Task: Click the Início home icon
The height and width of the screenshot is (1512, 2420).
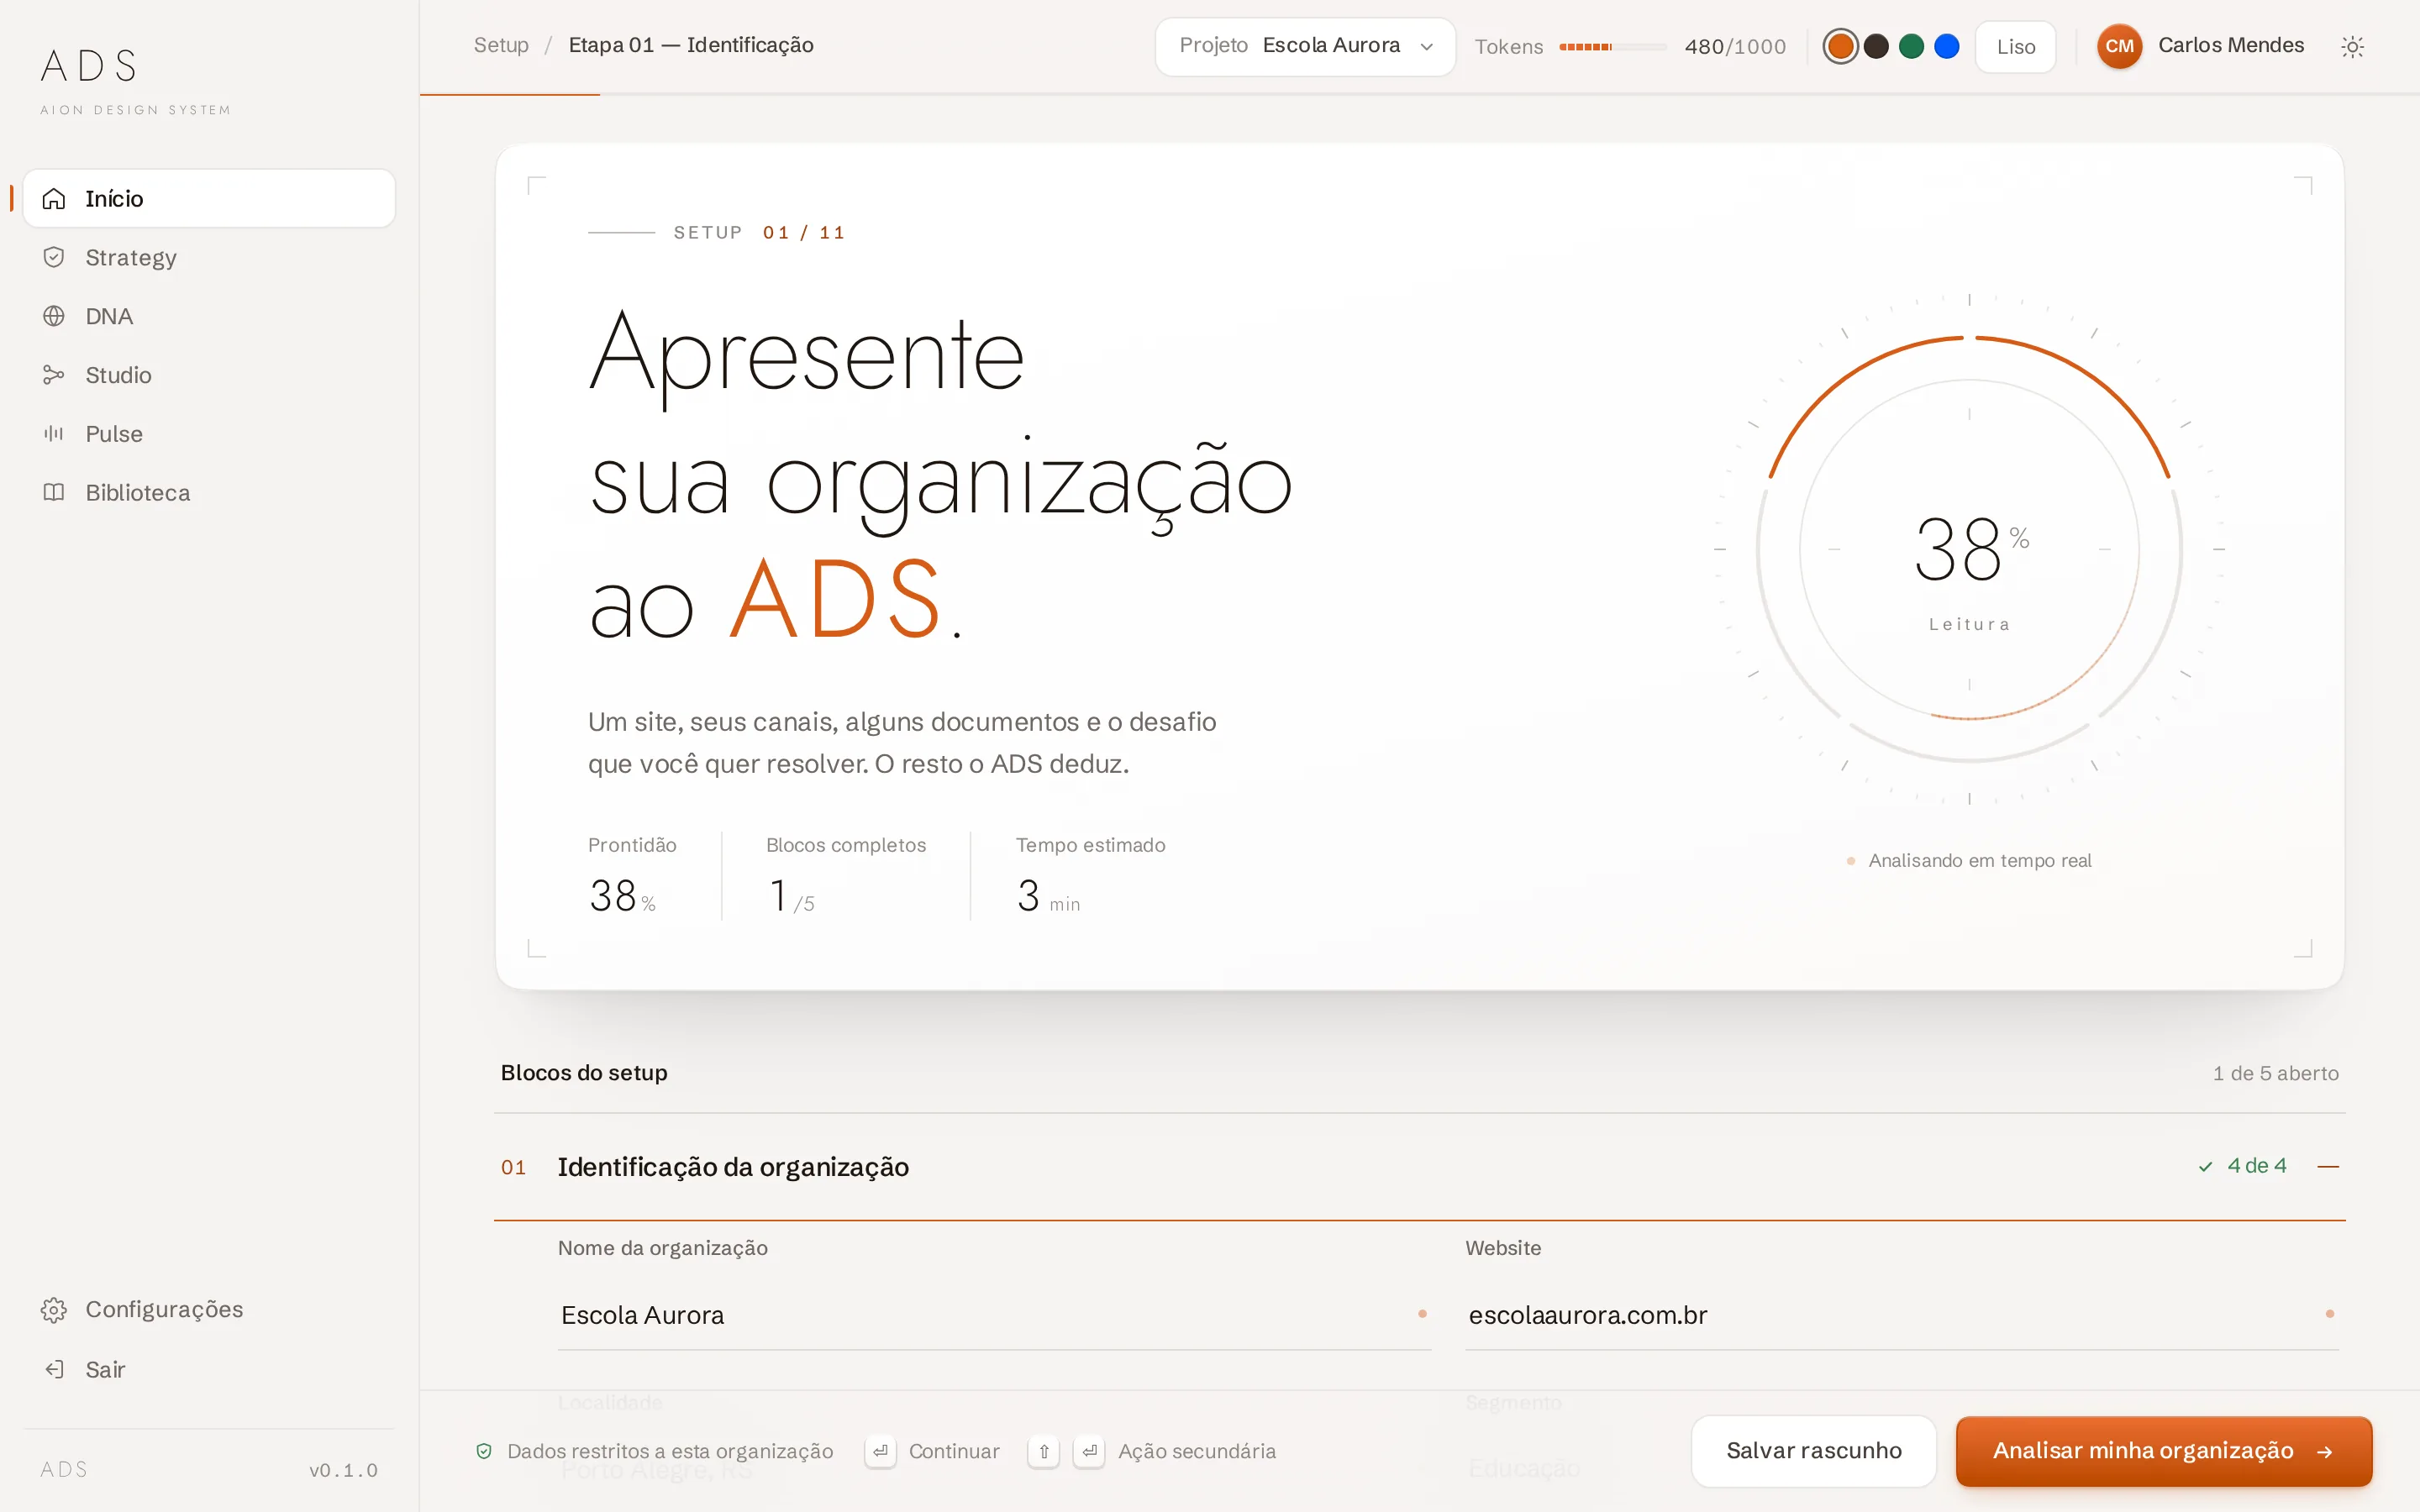Action: point(54,199)
